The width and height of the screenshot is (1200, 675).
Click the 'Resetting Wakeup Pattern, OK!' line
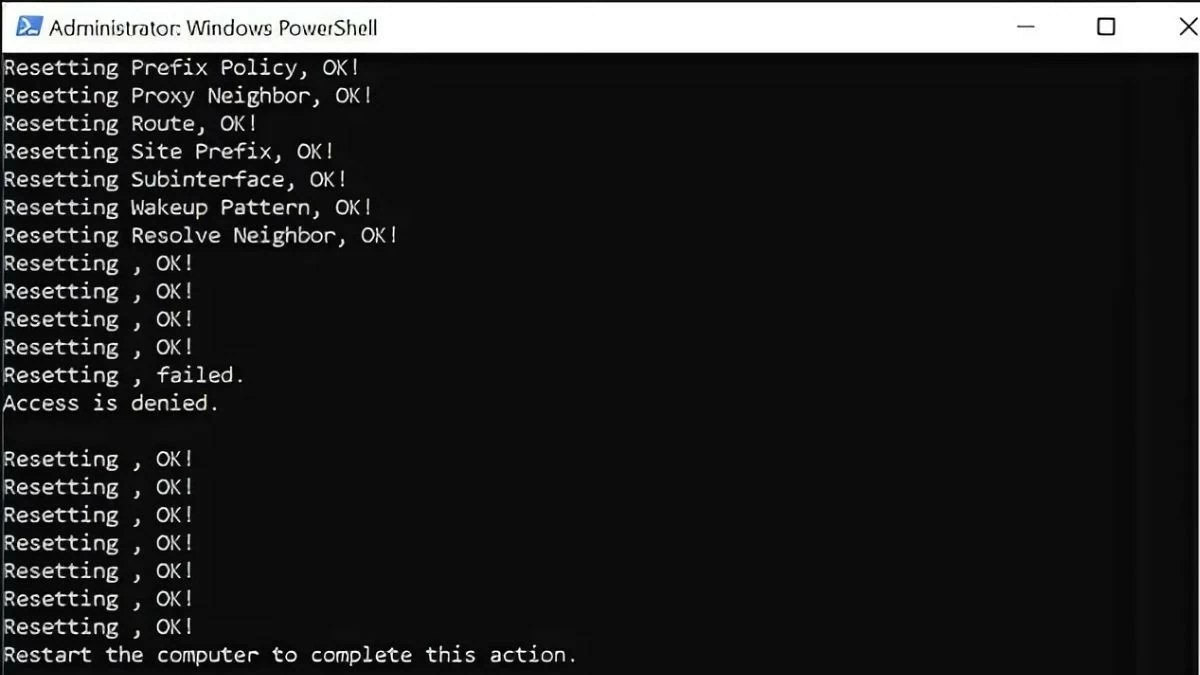[x=187, y=208]
